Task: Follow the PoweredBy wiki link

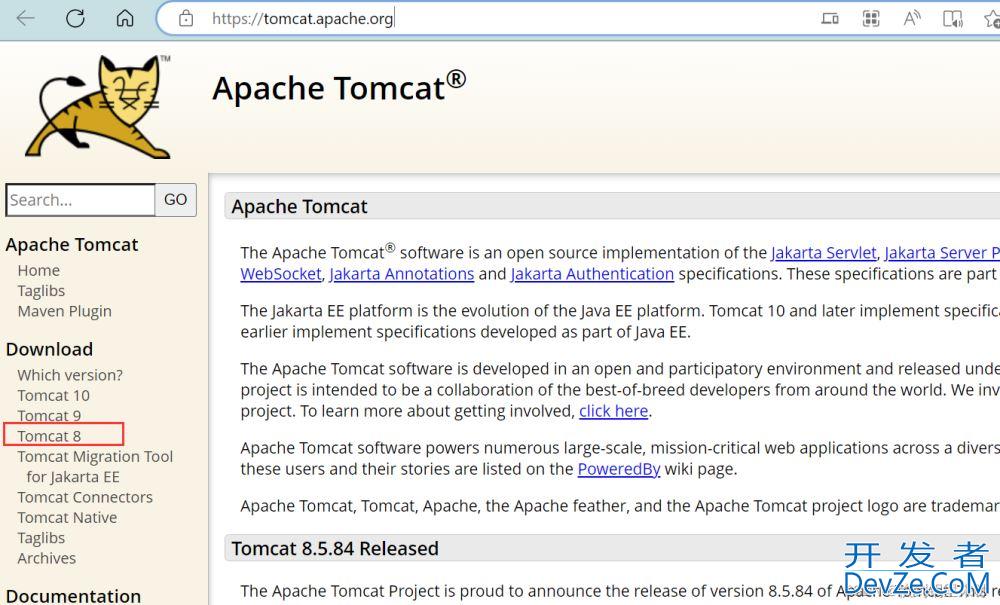Action: 619,469
